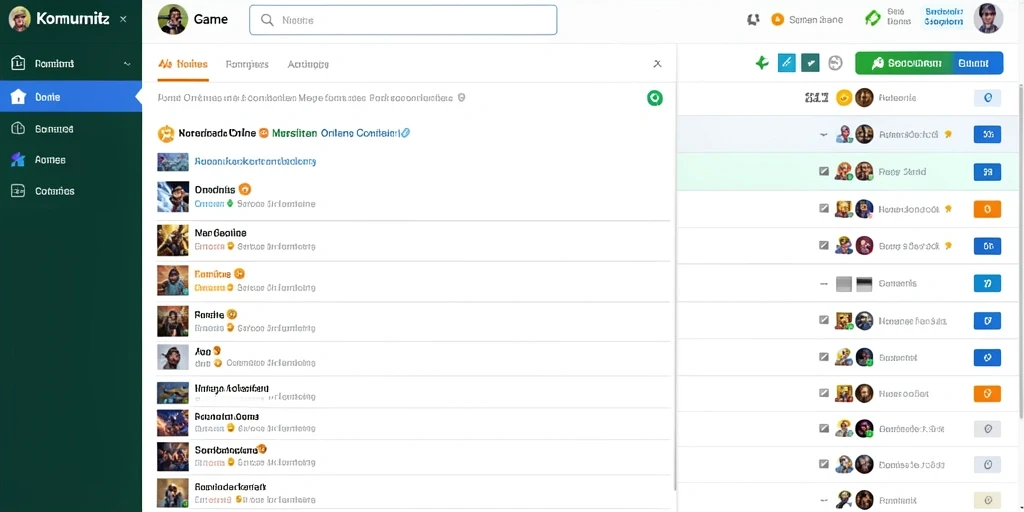This screenshot has width=1024, height=512.
Task: Collapse the dash on the gray-squares row
Action: click(824, 284)
